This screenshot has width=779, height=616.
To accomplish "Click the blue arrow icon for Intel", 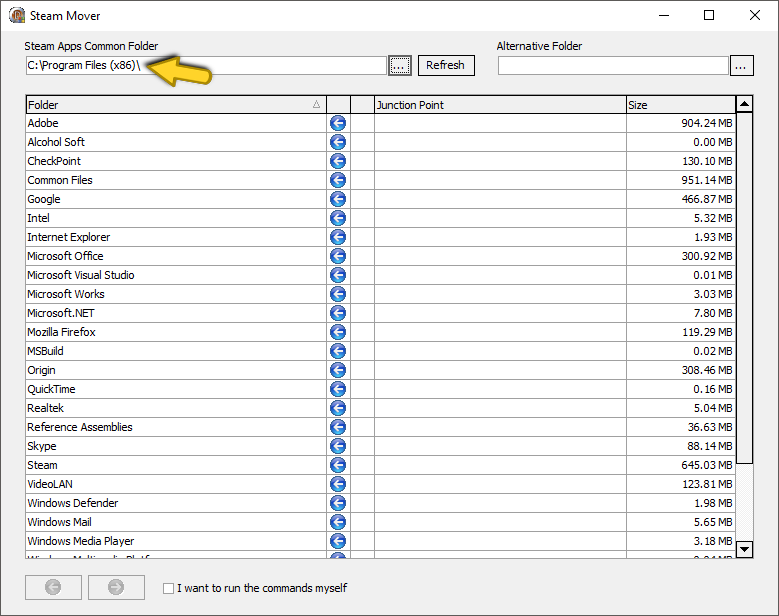I will pos(338,218).
